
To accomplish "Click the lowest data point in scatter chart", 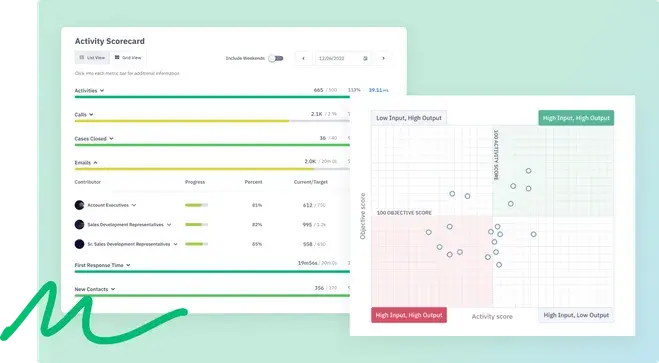I will (499, 265).
